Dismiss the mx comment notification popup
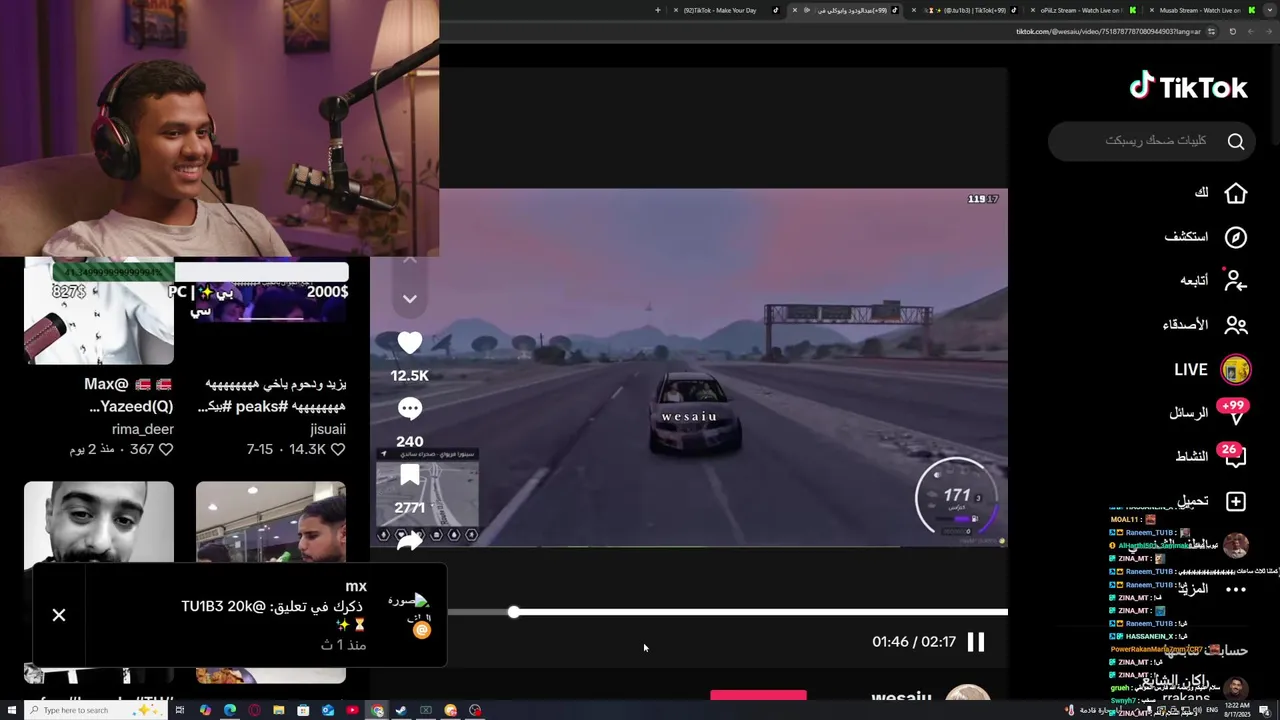This screenshot has height=720, width=1280. point(59,615)
